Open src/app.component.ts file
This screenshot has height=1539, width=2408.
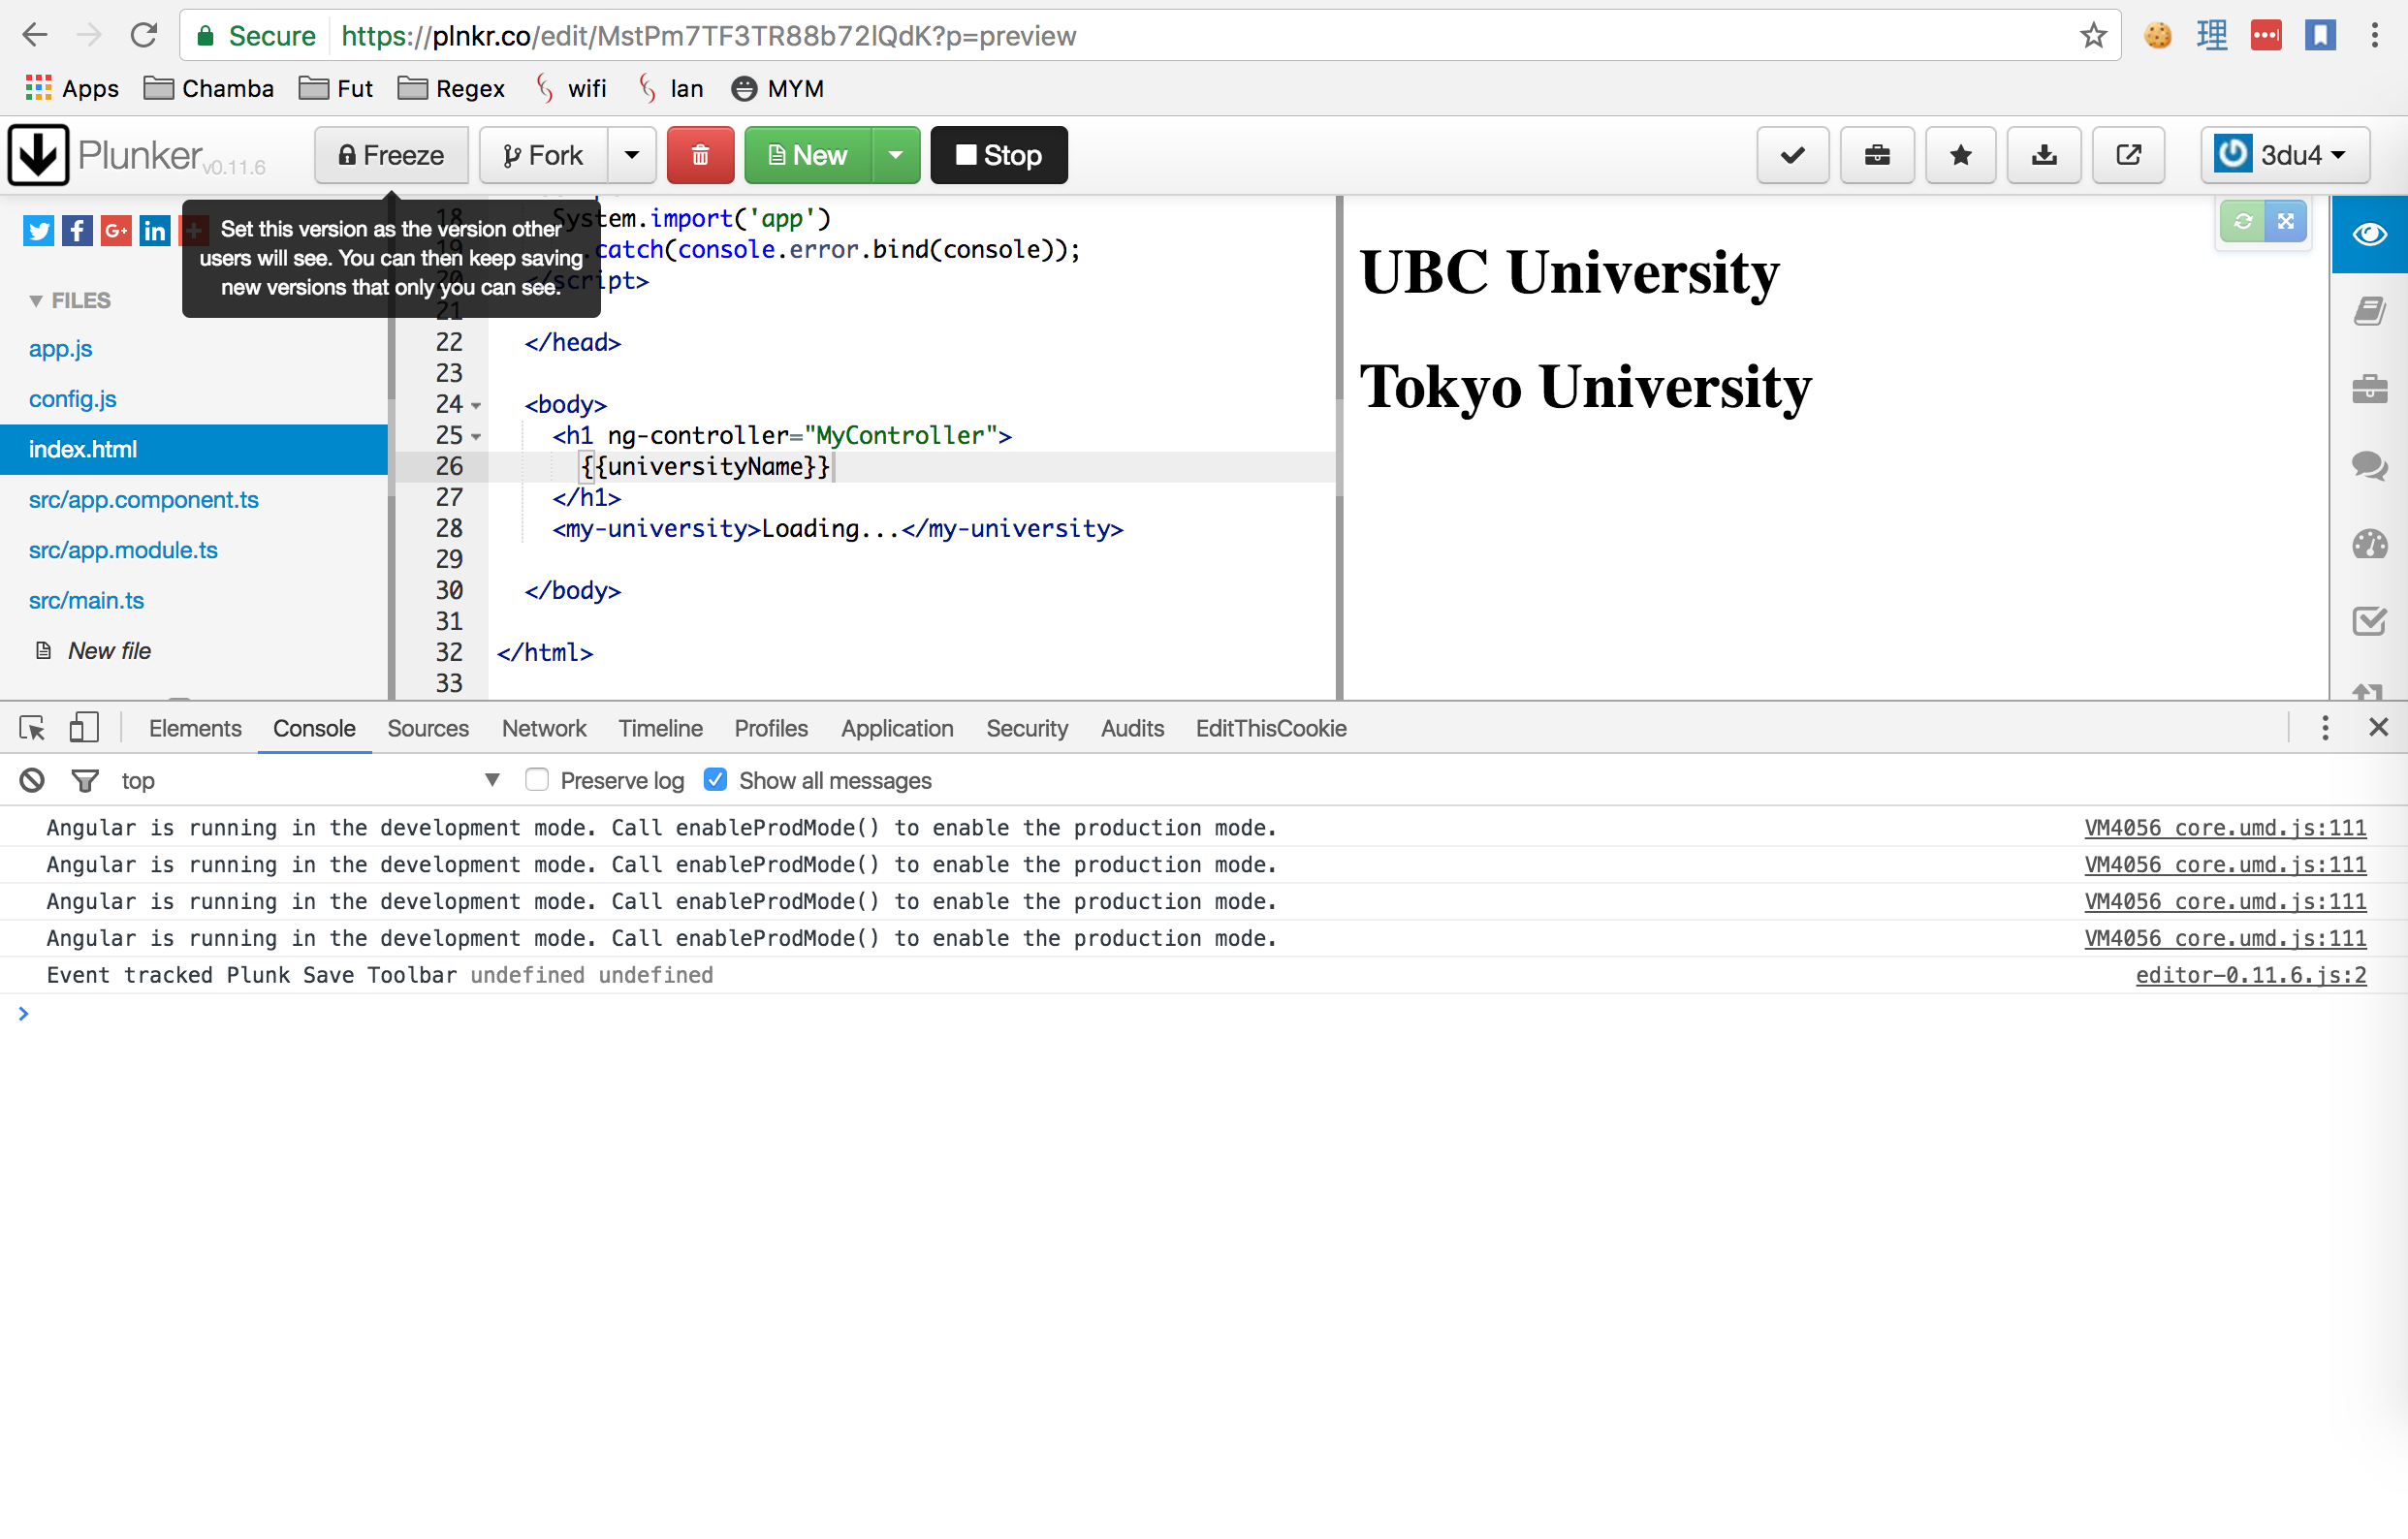click(143, 499)
